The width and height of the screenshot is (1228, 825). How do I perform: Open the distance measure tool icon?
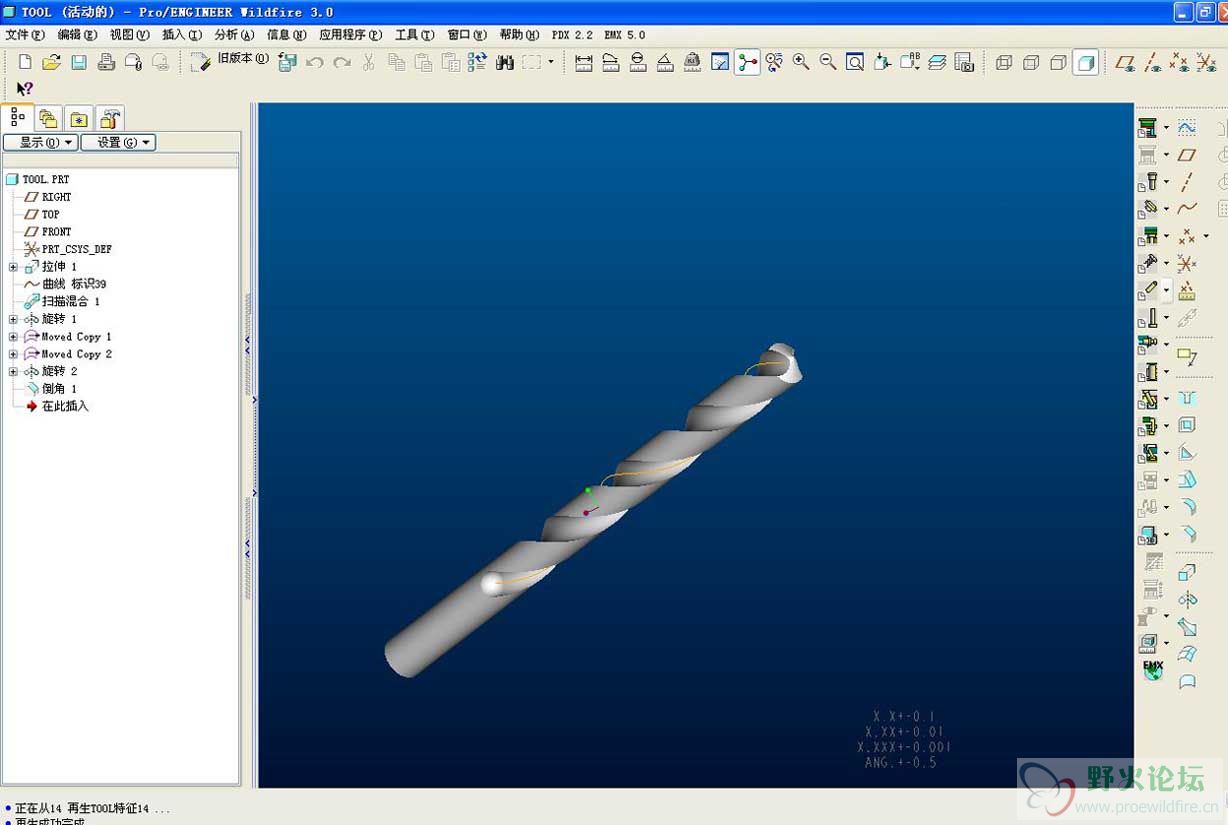pos(584,62)
